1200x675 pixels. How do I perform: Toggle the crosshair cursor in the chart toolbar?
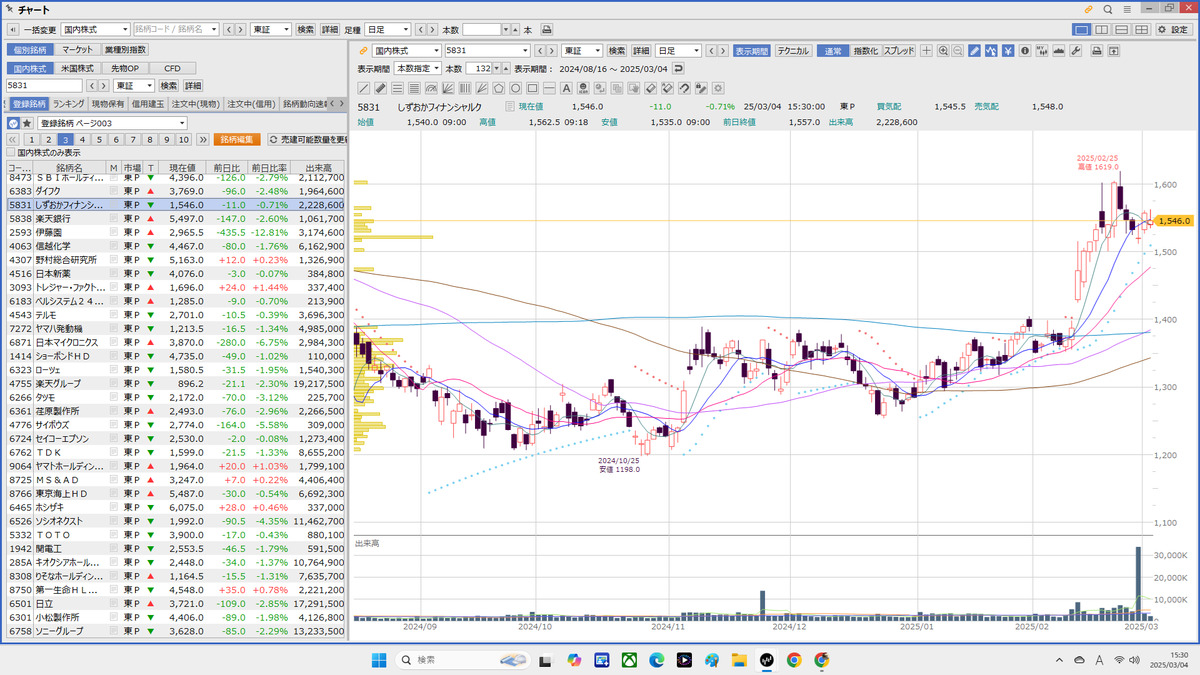coord(926,50)
